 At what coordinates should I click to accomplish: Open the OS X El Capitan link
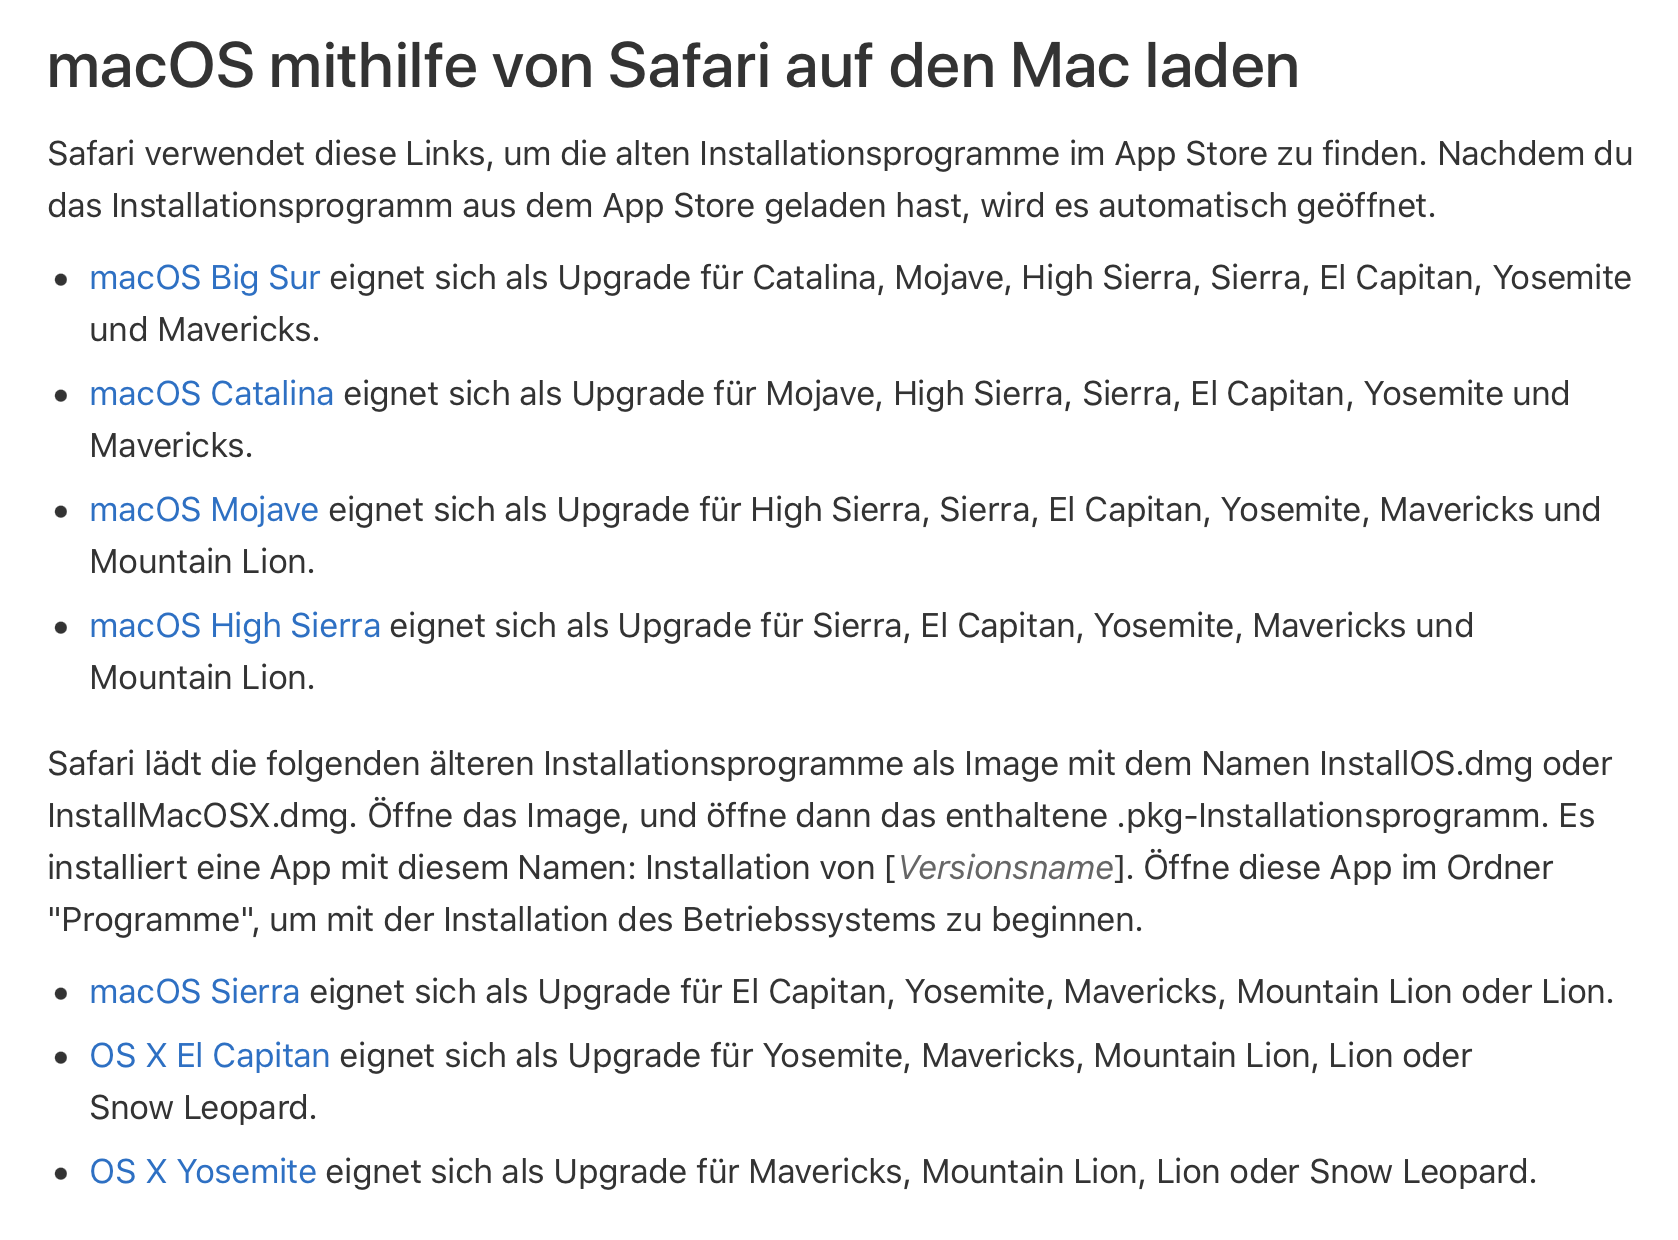click(209, 1056)
